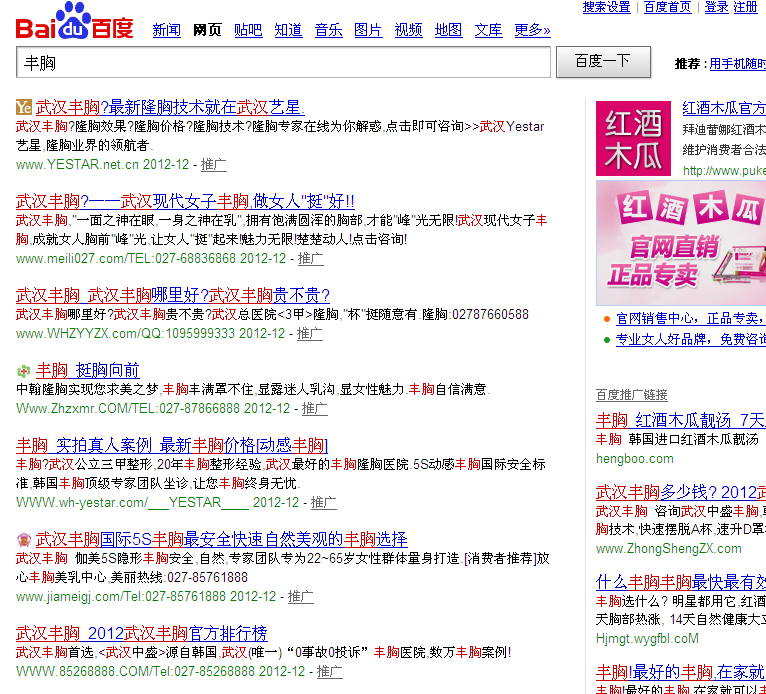Open the 红酒木瓜 square logo ad

[634, 138]
